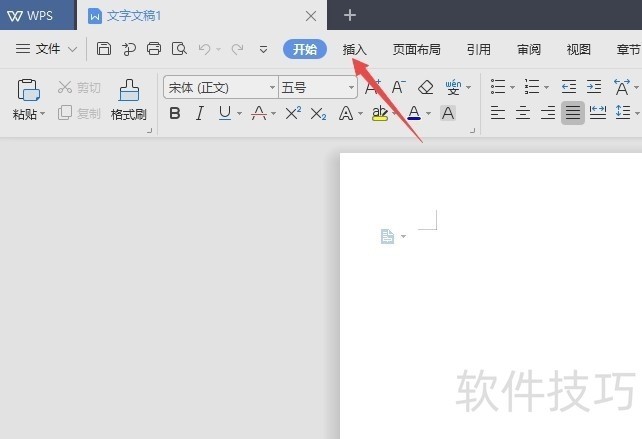
Task: Toggle Center alignment
Action: [523, 112]
